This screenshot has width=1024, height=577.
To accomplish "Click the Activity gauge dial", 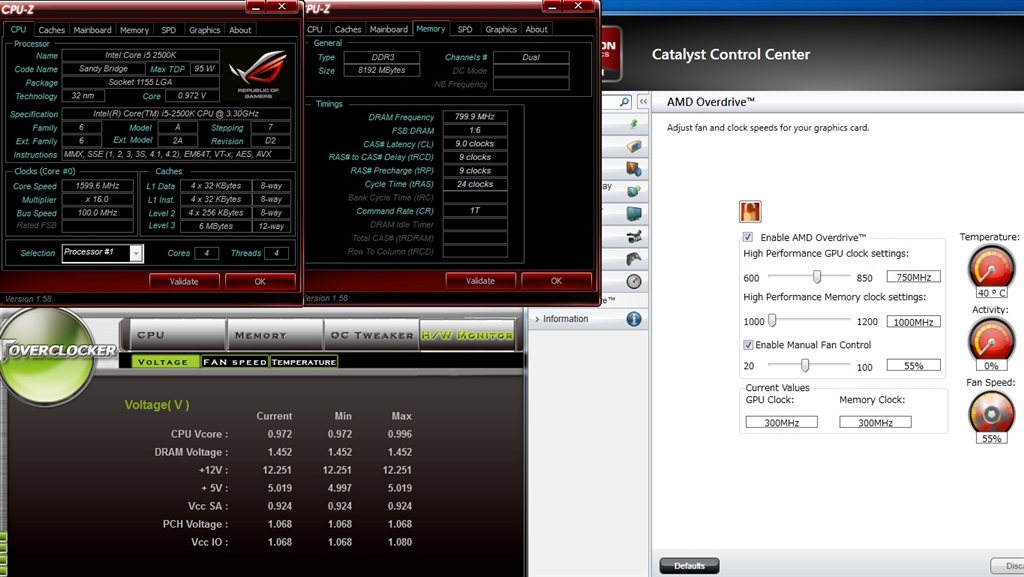I will [x=991, y=339].
